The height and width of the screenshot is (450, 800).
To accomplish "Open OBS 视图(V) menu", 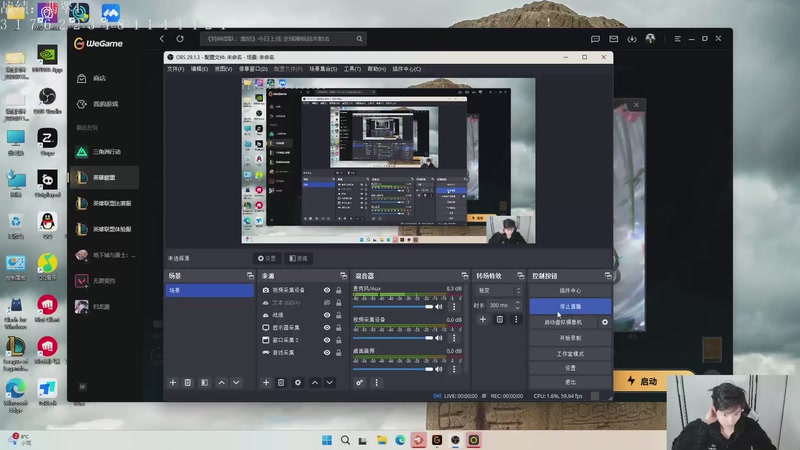I will tap(223, 69).
